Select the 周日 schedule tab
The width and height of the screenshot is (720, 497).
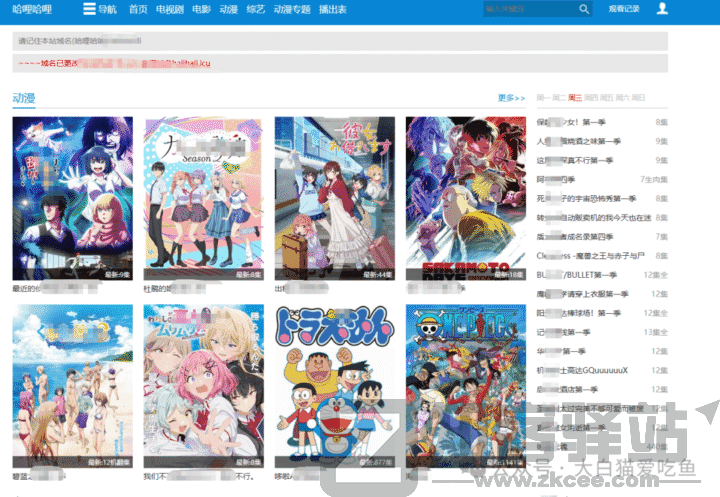(x=638, y=98)
